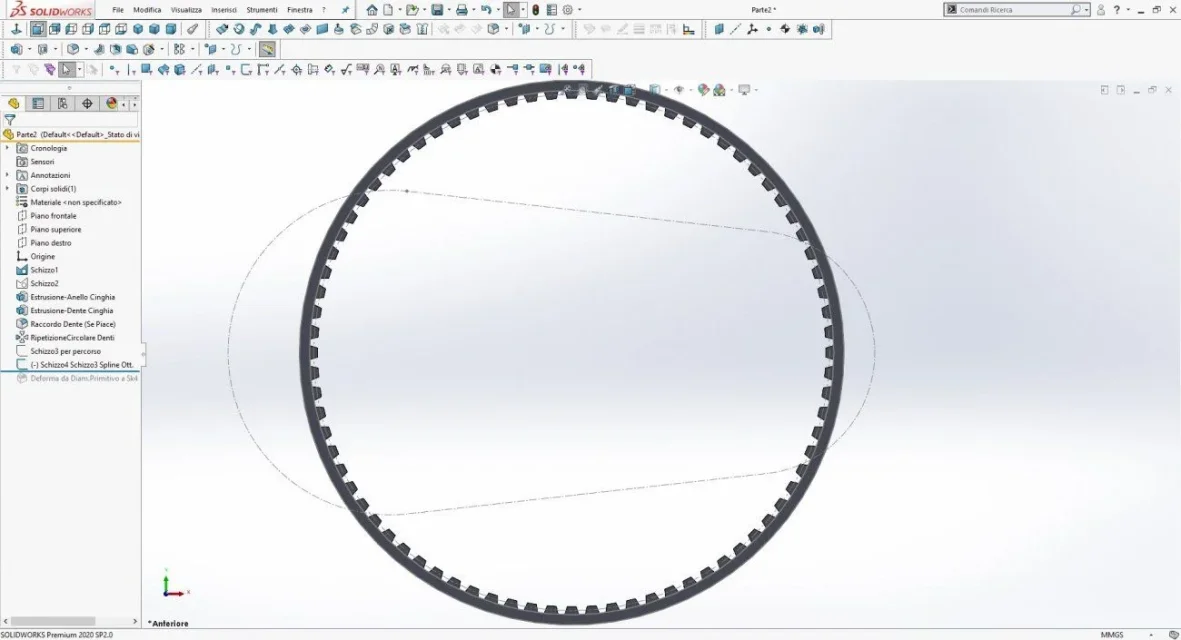Print using the printer icon

pyautogui.click(x=462, y=10)
